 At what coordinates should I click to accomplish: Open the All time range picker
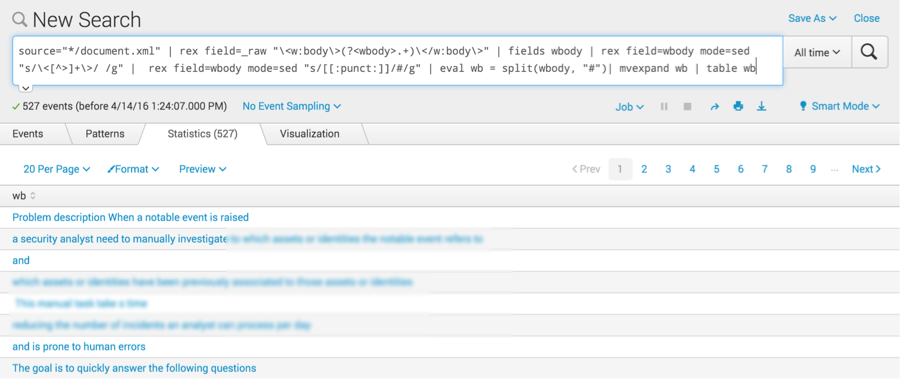pyautogui.click(x=817, y=52)
